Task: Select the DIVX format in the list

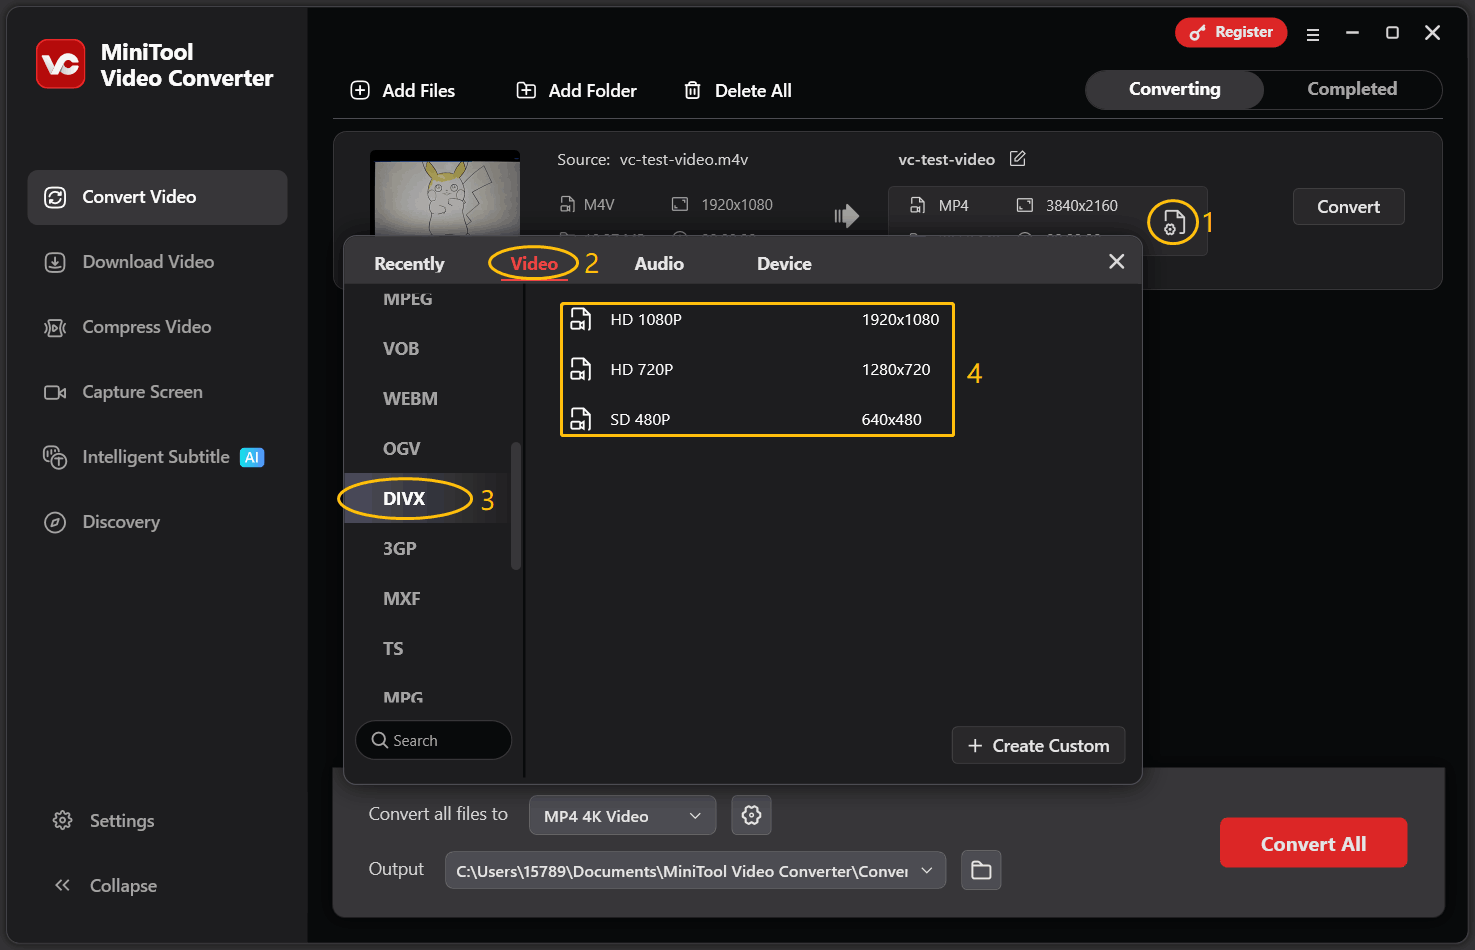Action: [x=404, y=498]
